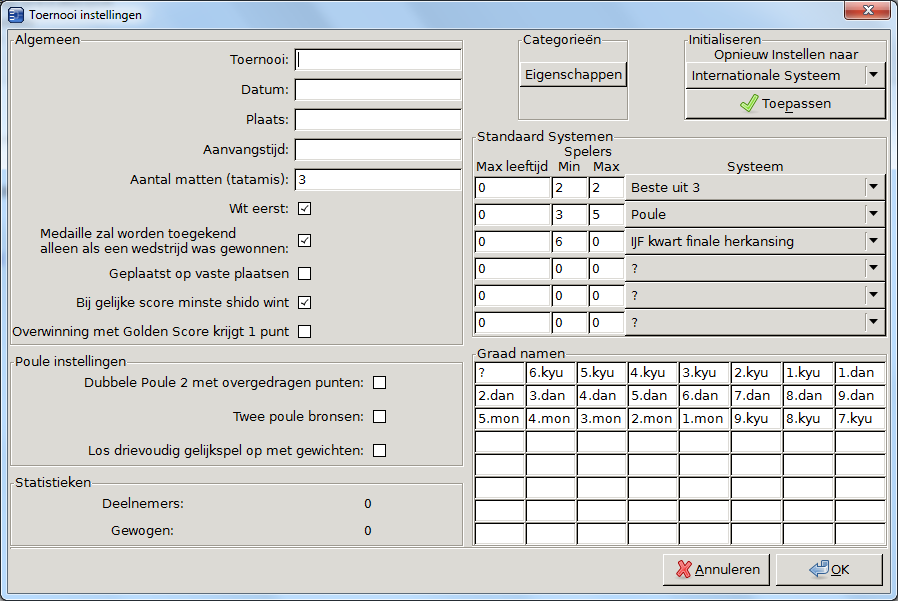The height and width of the screenshot is (601, 898).
Task: Click the green checkmark Toepassen button
Action: tap(785, 104)
